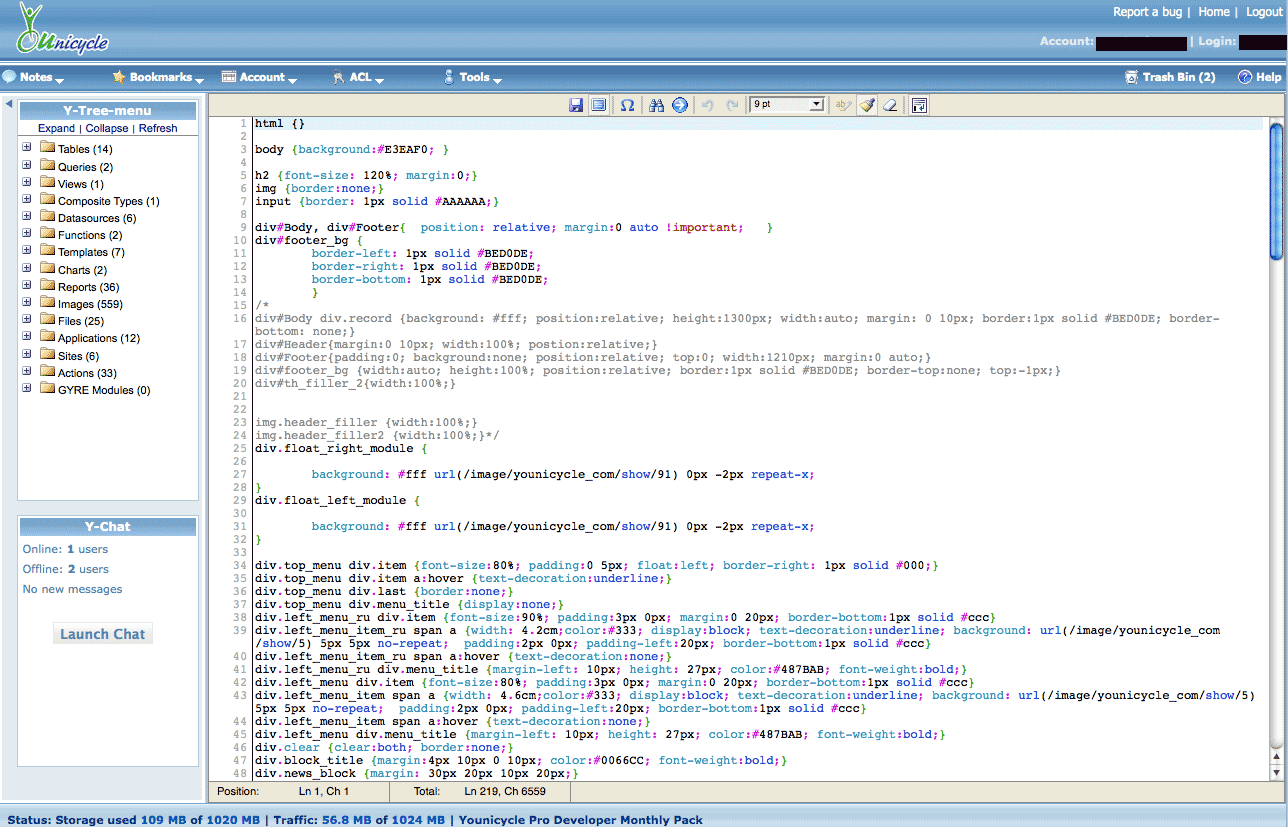Image resolution: width=1288 pixels, height=827 pixels.
Task: Click the eraser icon in toolbar
Action: (x=890, y=105)
